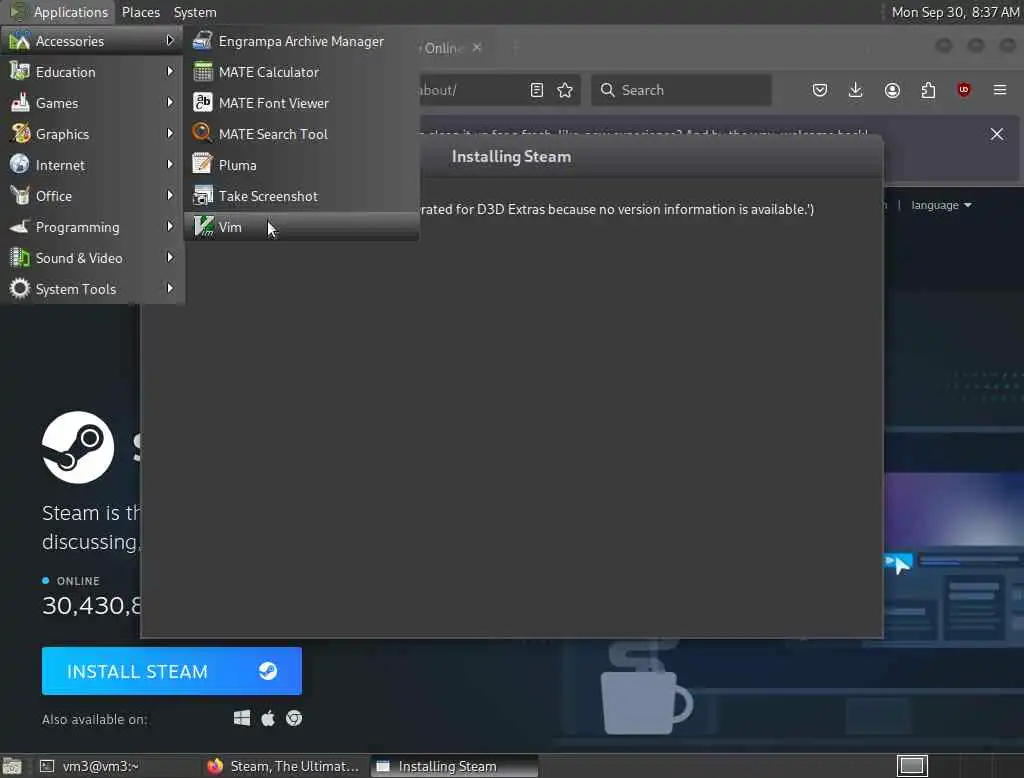The image size is (1024, 778).
Task: Click the uBlock Origin shield icon
Action: pos(963,90)
